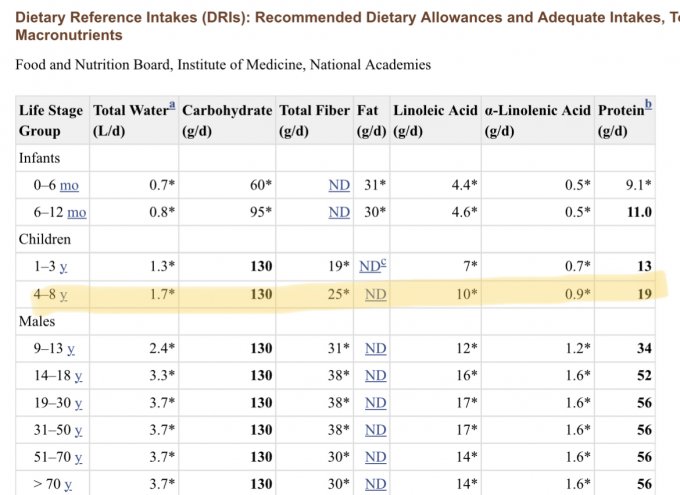Open the Fat ND link for males 14–18 y

[x=376, y=375]
